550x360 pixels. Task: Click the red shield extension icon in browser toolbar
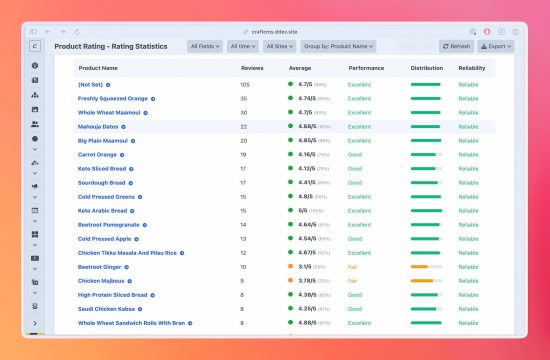point(487,32)
